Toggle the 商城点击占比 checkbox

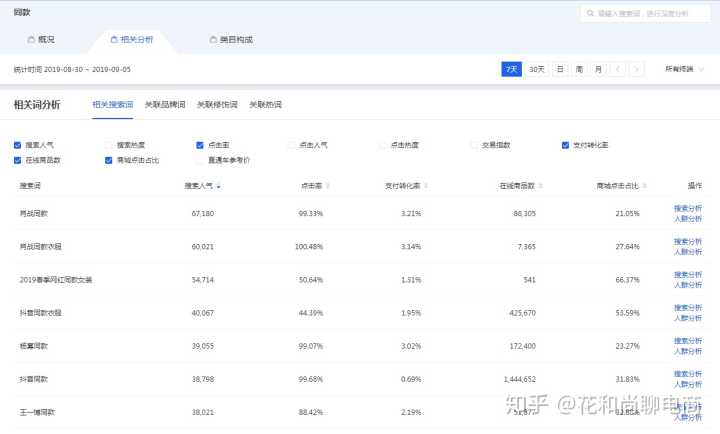pyautogui.click(x=108, y=160)
